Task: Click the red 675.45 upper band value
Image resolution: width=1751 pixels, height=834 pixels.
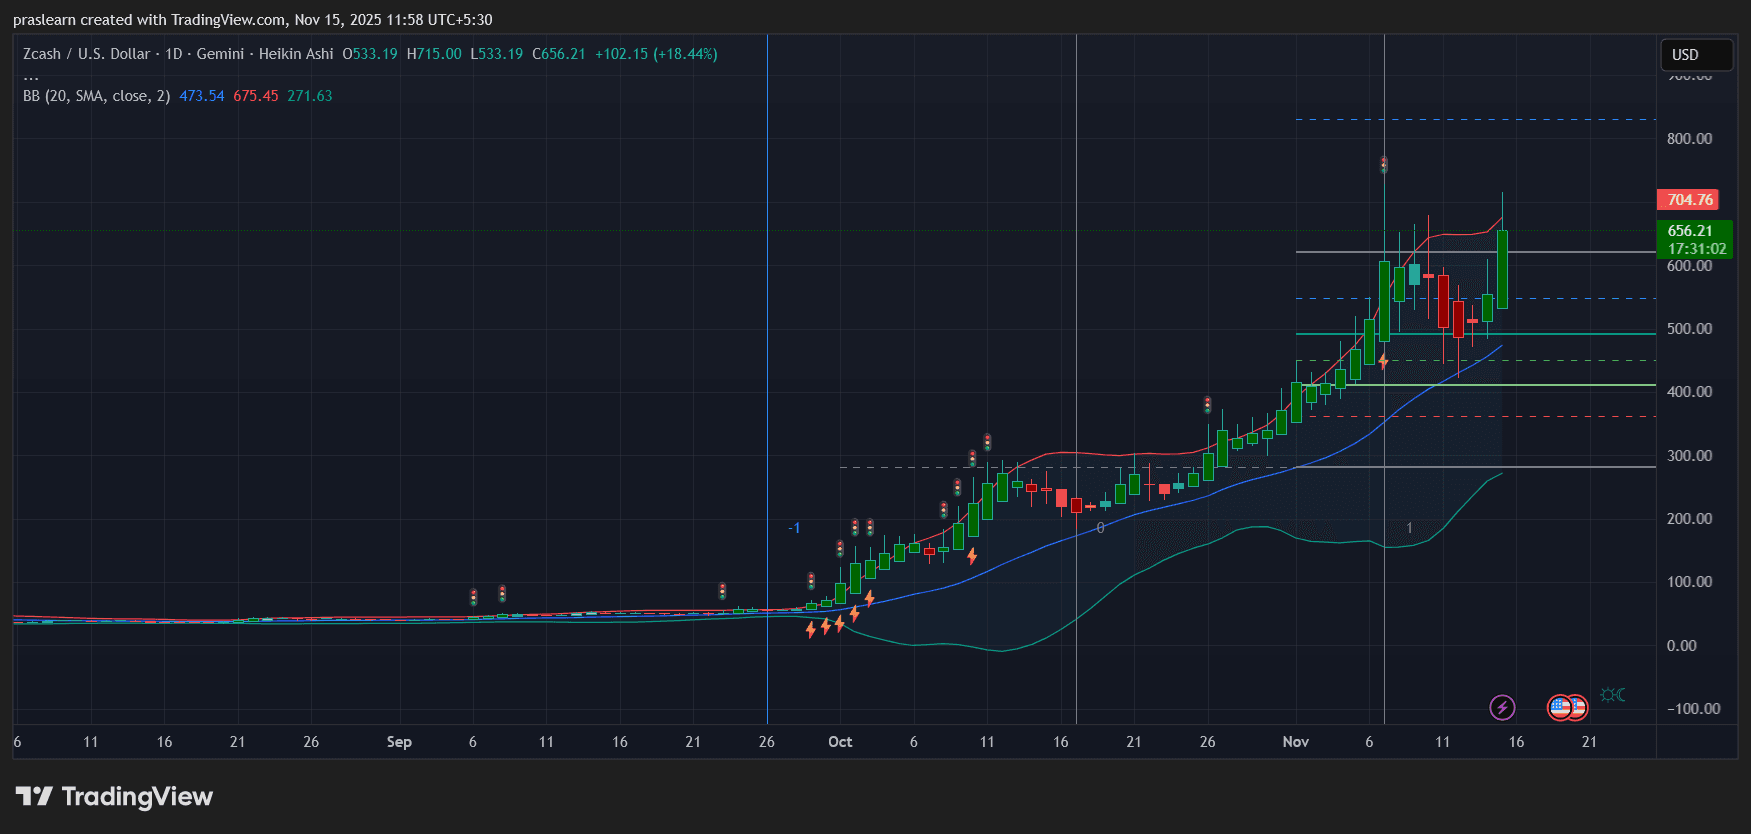Action: tap(255, 96)
